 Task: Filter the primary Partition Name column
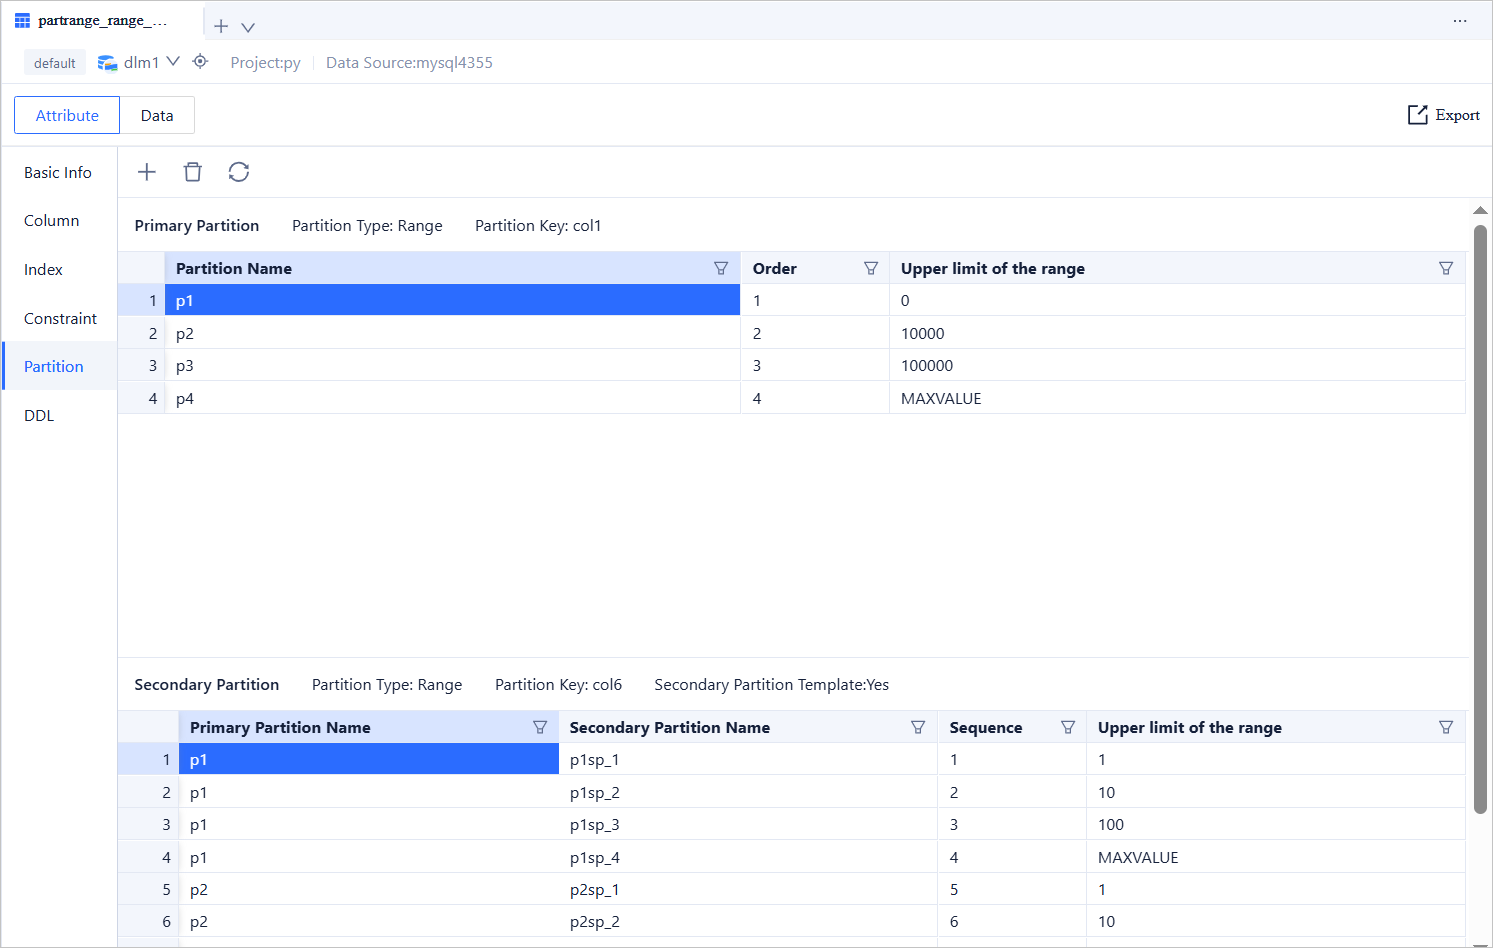coord(721,268)
